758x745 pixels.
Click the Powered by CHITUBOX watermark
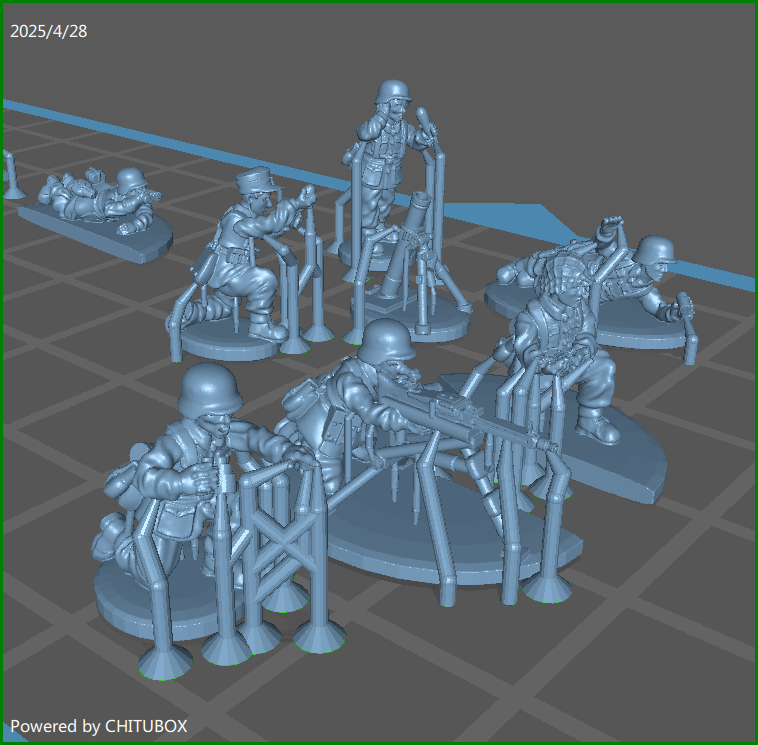coord(99,726)
